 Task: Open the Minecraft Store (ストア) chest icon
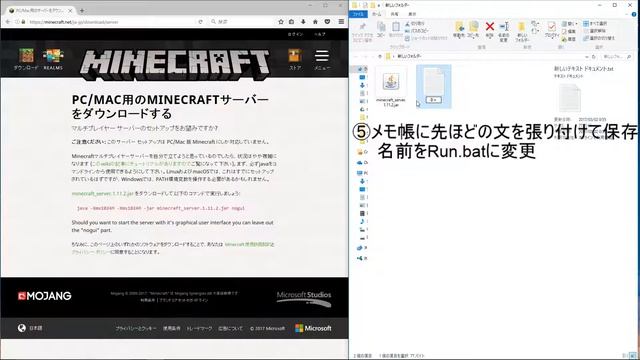point(295,59)
